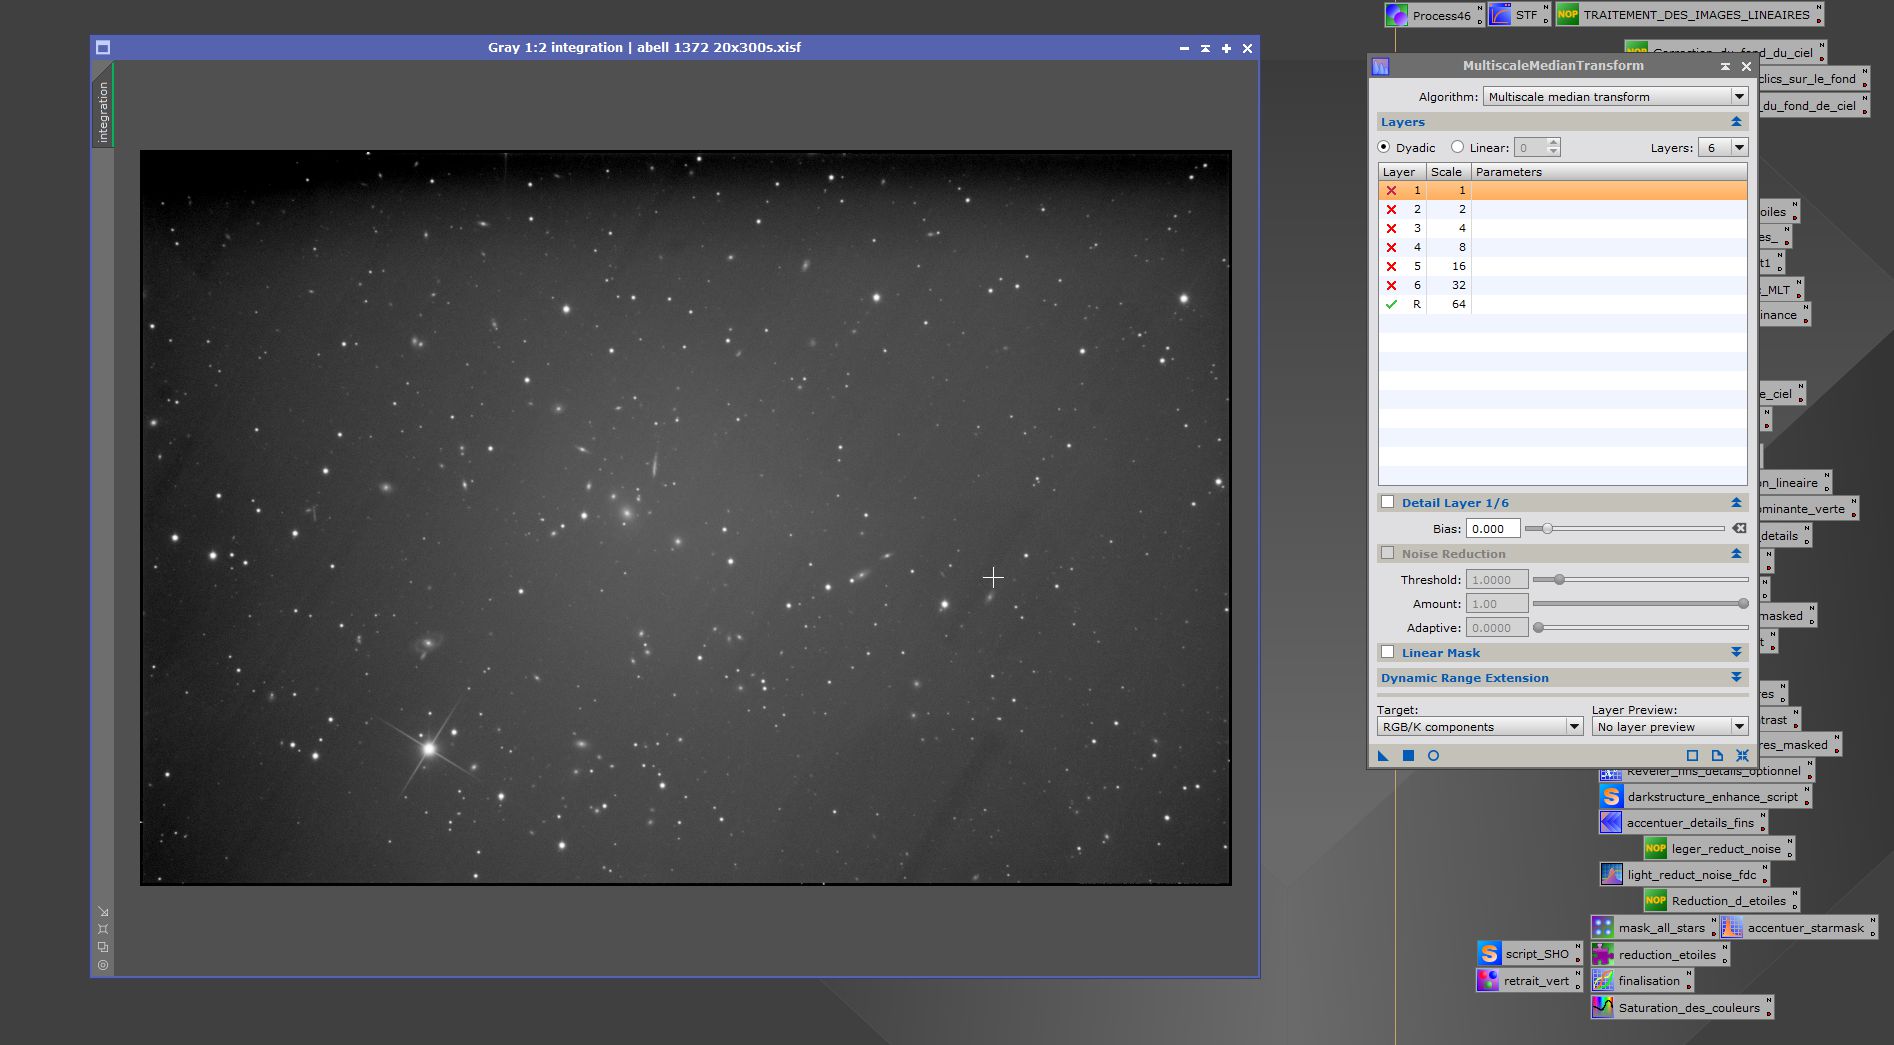Expand the Linear Mask section
The width and height of the screenshot is (1894, 1045).
click(1736, 652)
